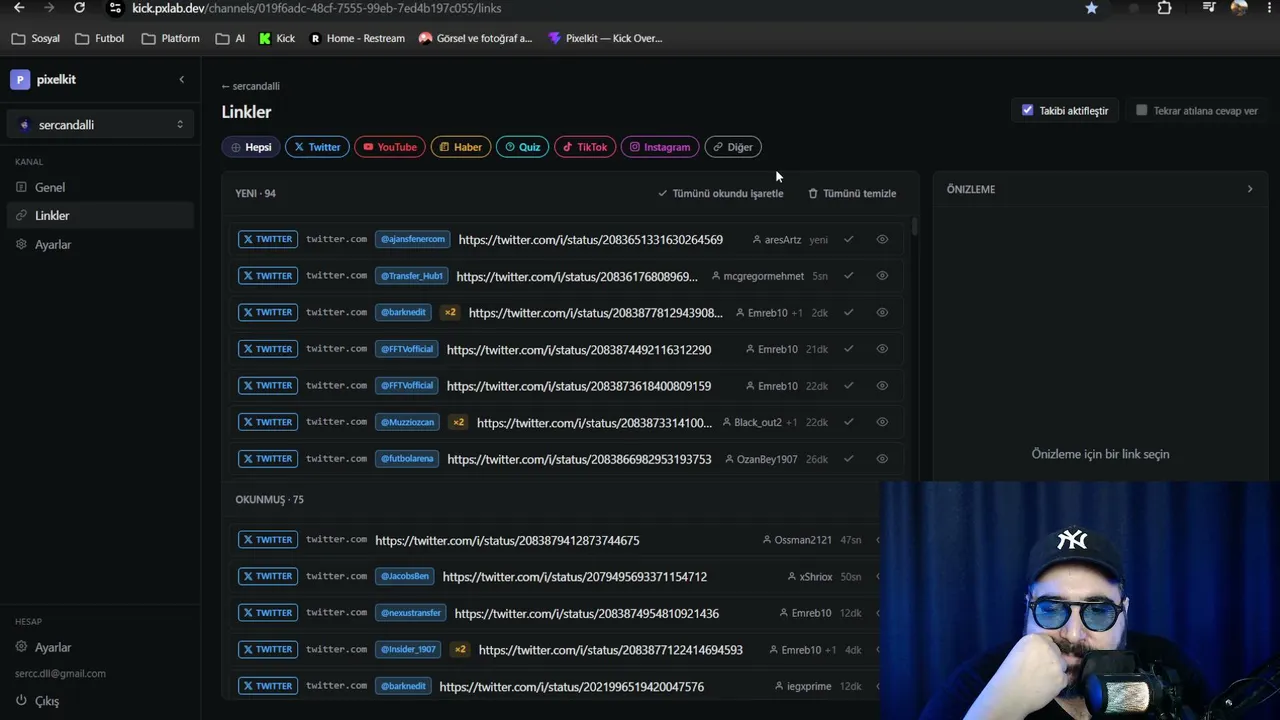Mark the link ending 809159 as read
This screenshot has width=1280, height=720.
[x=849, y=386]
